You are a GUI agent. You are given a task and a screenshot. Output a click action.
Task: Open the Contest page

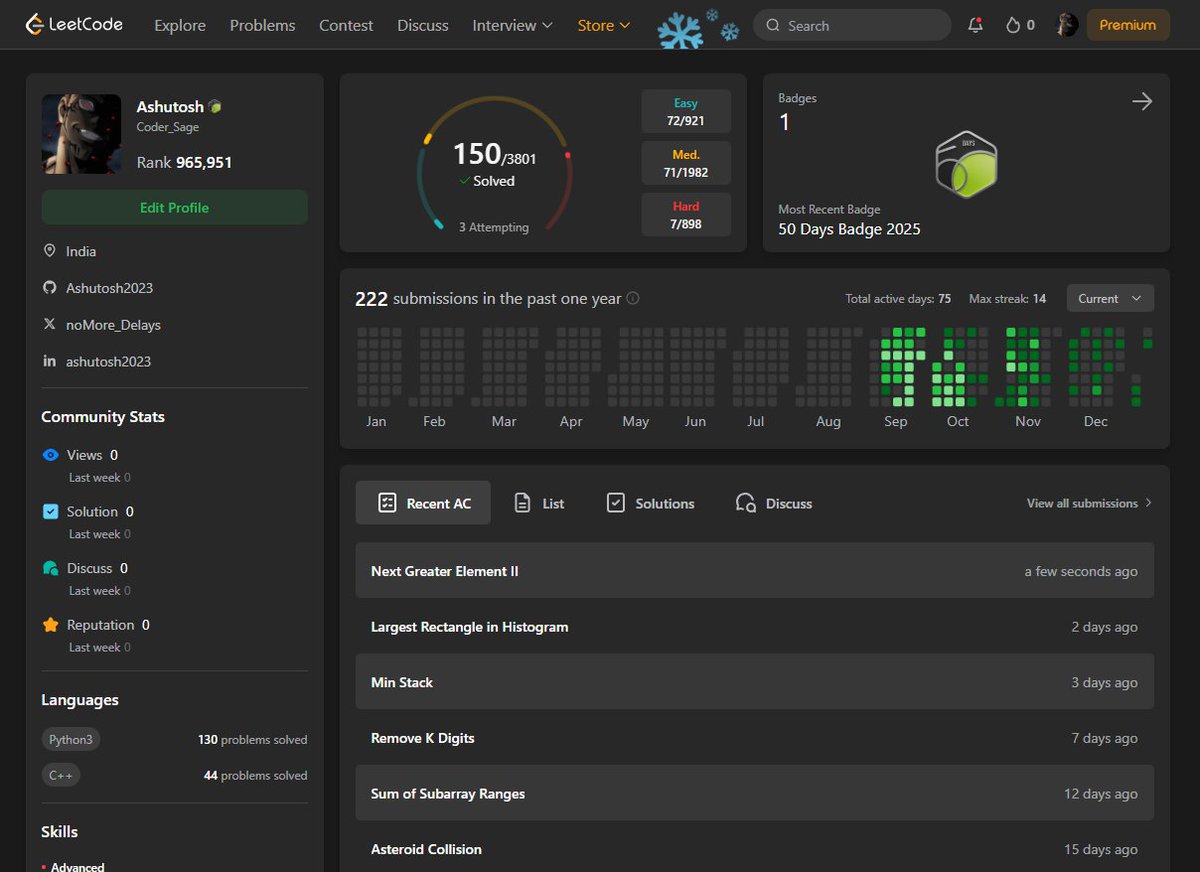tap(346, 25)
